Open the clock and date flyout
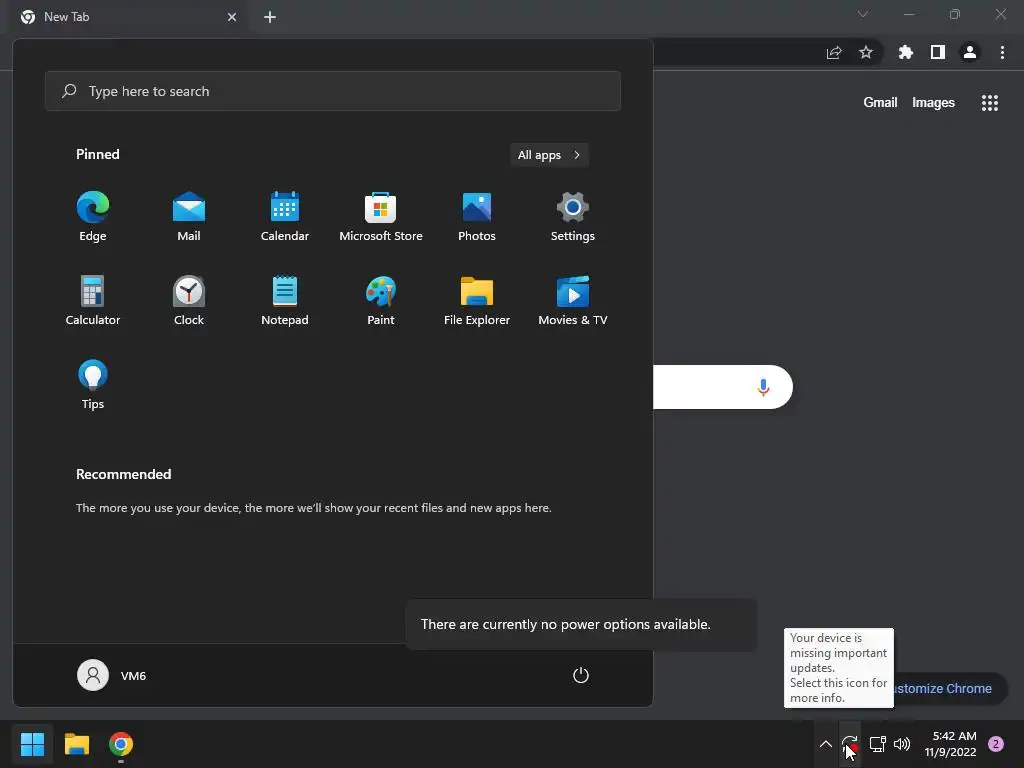The width and height of the screenshot is (1024, 768). 950,744
